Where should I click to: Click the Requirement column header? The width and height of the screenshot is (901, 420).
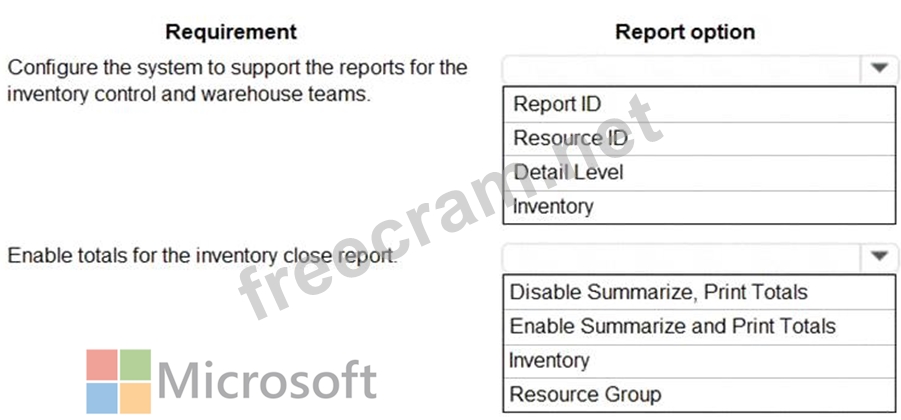[231, 32]
